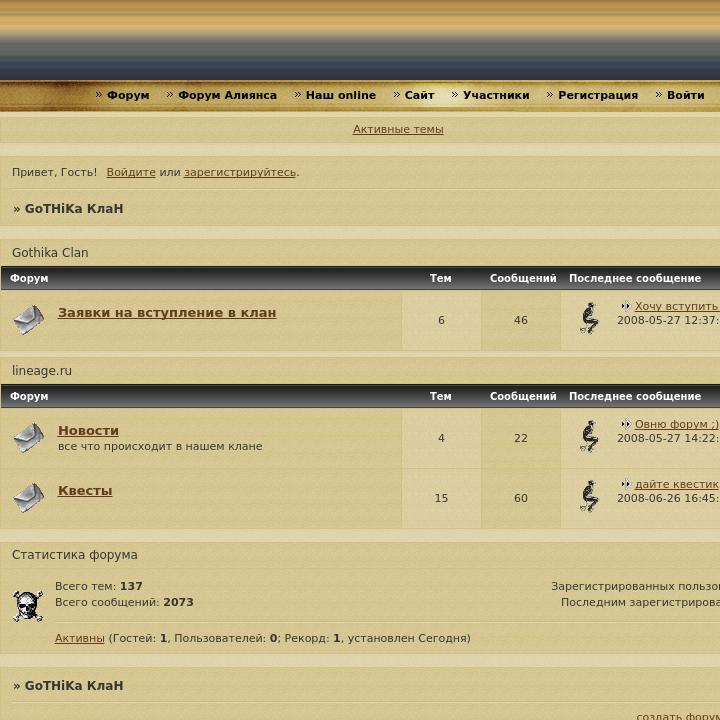Click date 2008-06-26 in Квесты row
The height and width of the screenshot is (720, 720).
point(647,498)
